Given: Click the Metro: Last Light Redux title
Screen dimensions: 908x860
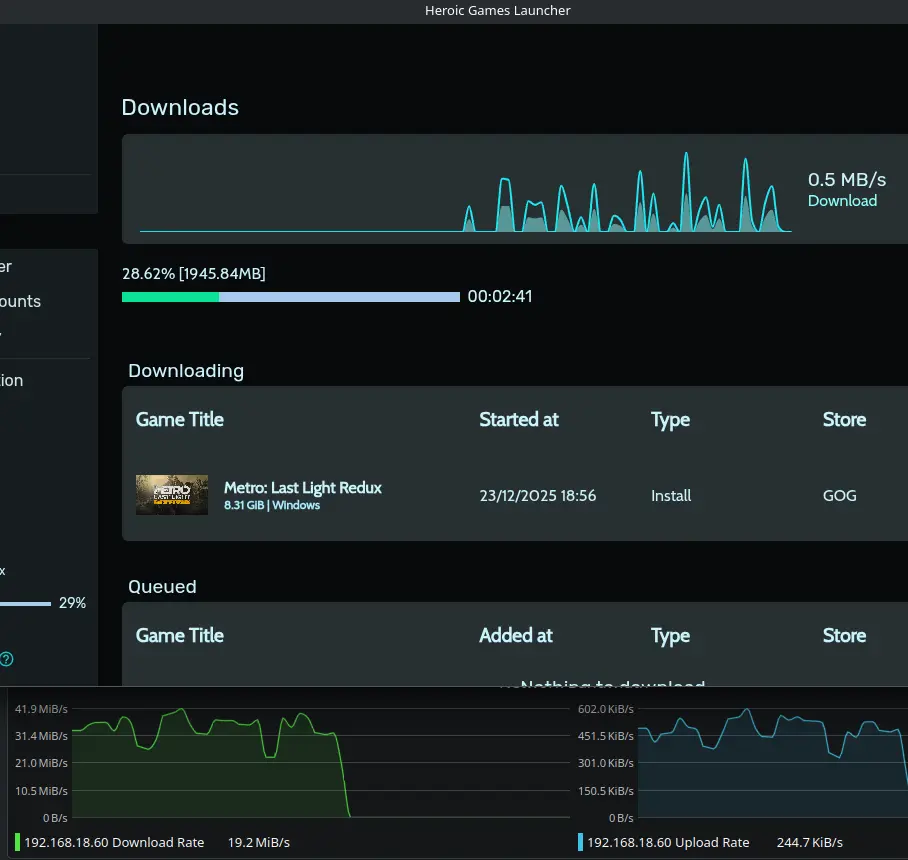Looking at the screenshot, I should pyautogui.click(x=302, y=488).
